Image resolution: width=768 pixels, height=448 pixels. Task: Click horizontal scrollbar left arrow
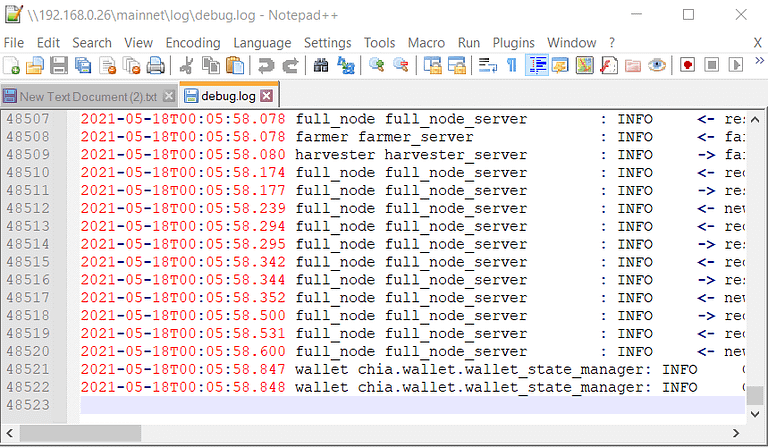[x=10, y=433]
